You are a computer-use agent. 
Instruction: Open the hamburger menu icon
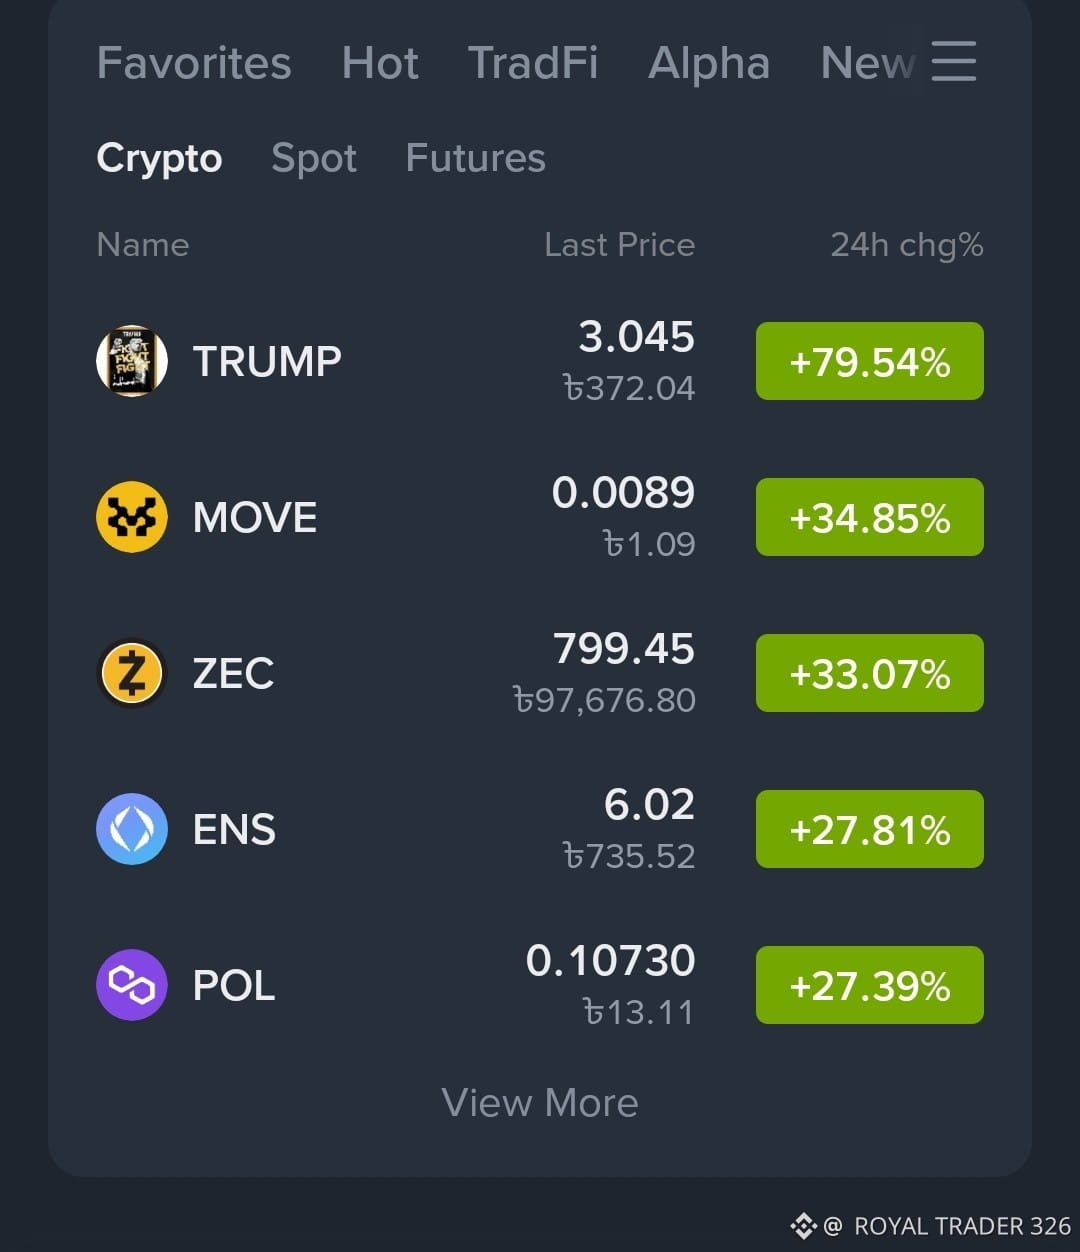[x=953, y=61]
